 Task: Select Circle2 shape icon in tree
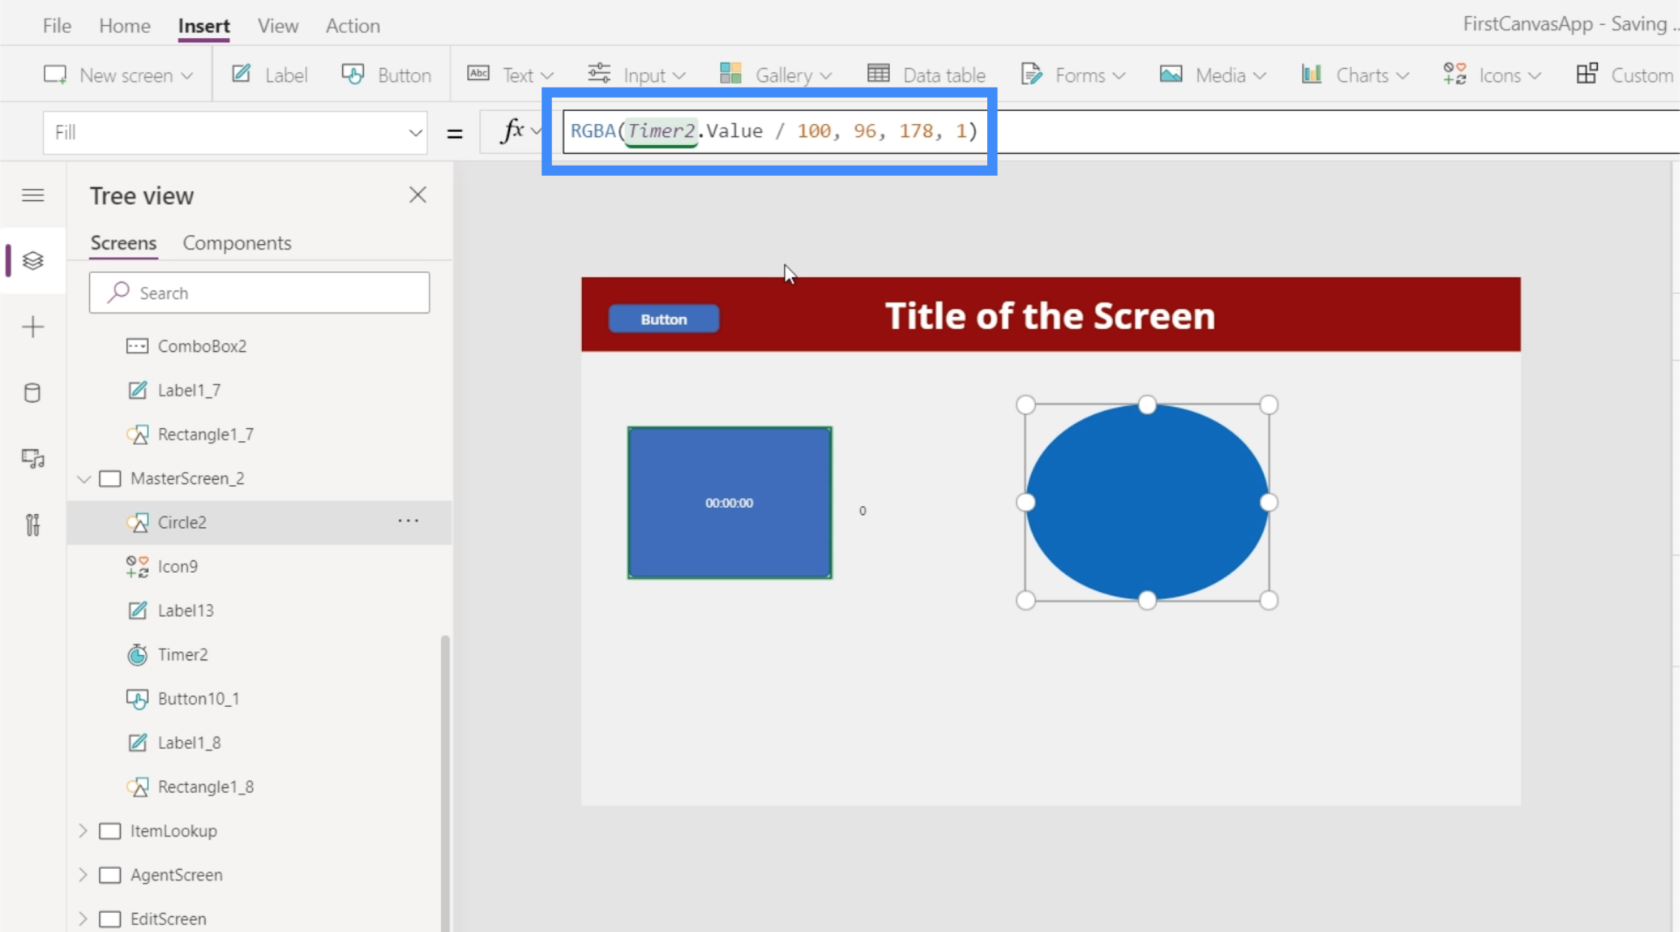click(138, 522)
